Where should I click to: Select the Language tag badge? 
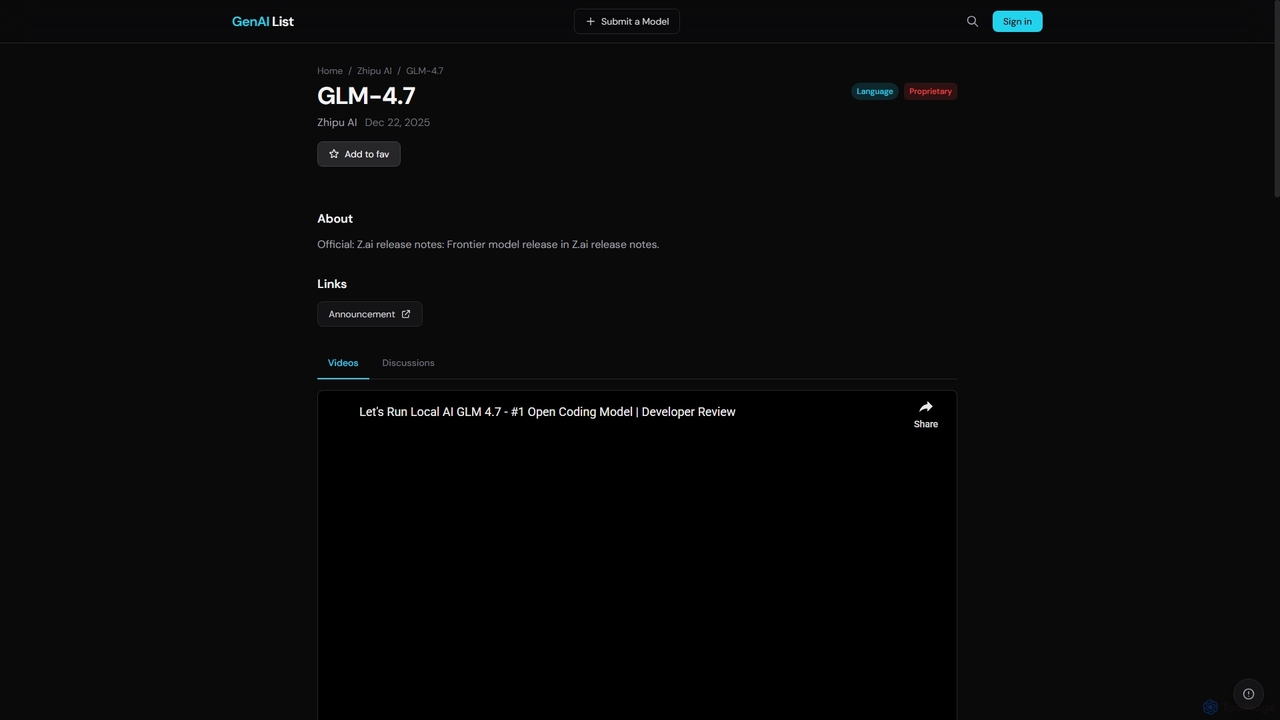pyautogui.click(x=875, y=91)
